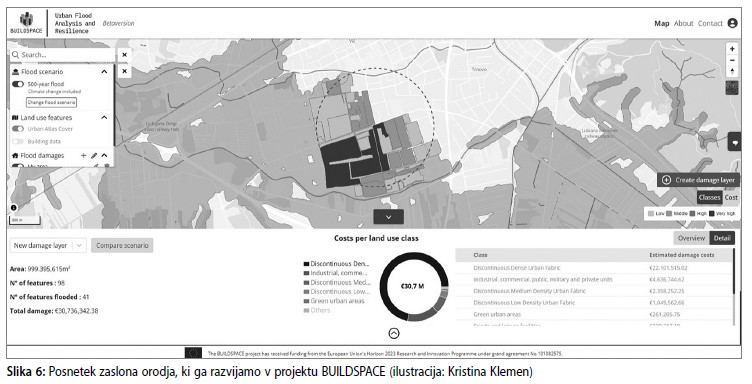Click the compass north arrow icon
Image resolution: width=752 pixels, height=384 pixels.
[732, 72]
